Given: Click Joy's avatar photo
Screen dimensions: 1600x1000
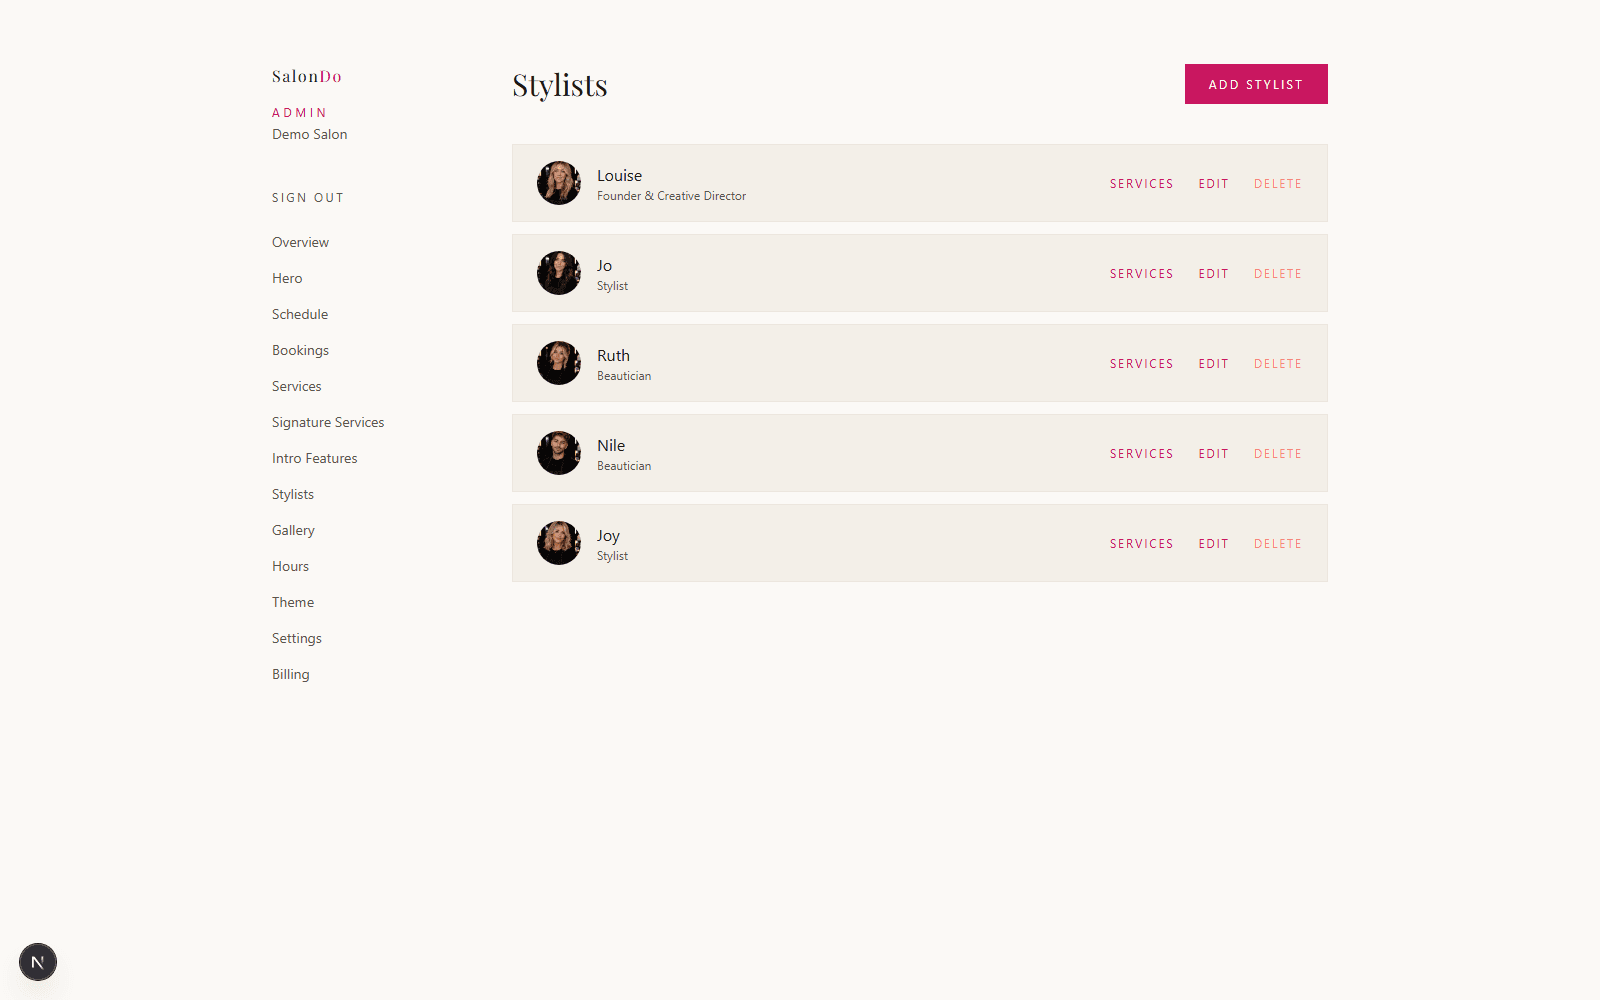Looking at the screenshot, I should [559, 543].
